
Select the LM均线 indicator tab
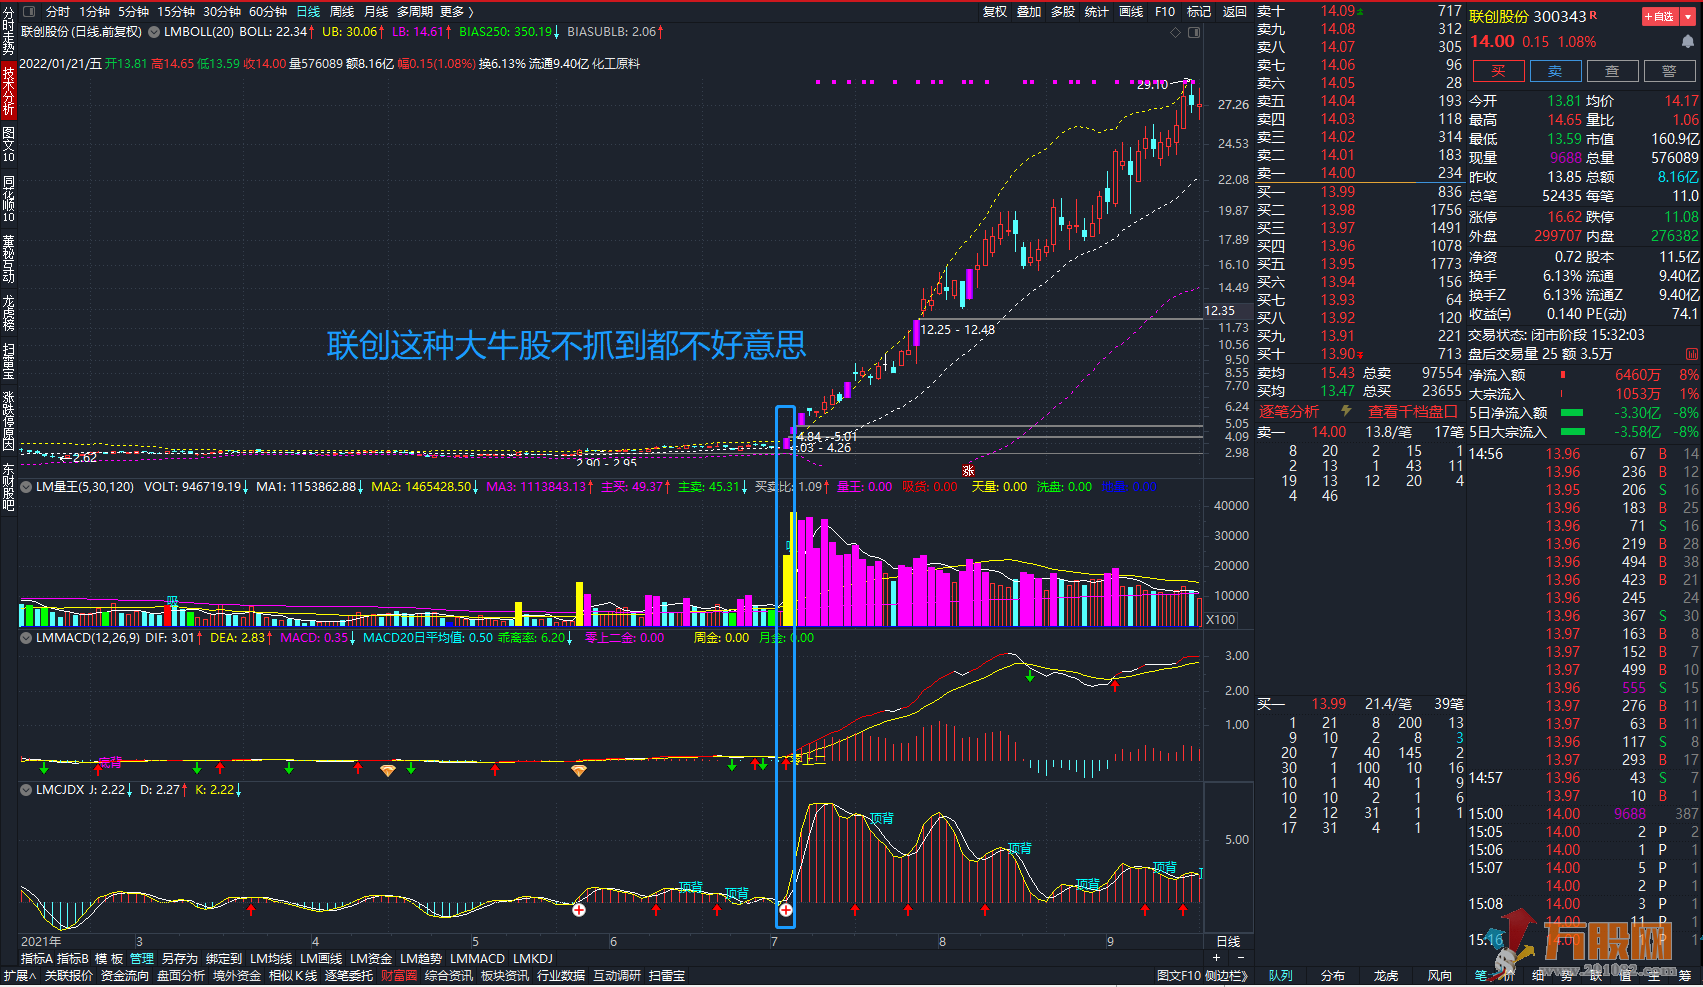pos(271,959)
